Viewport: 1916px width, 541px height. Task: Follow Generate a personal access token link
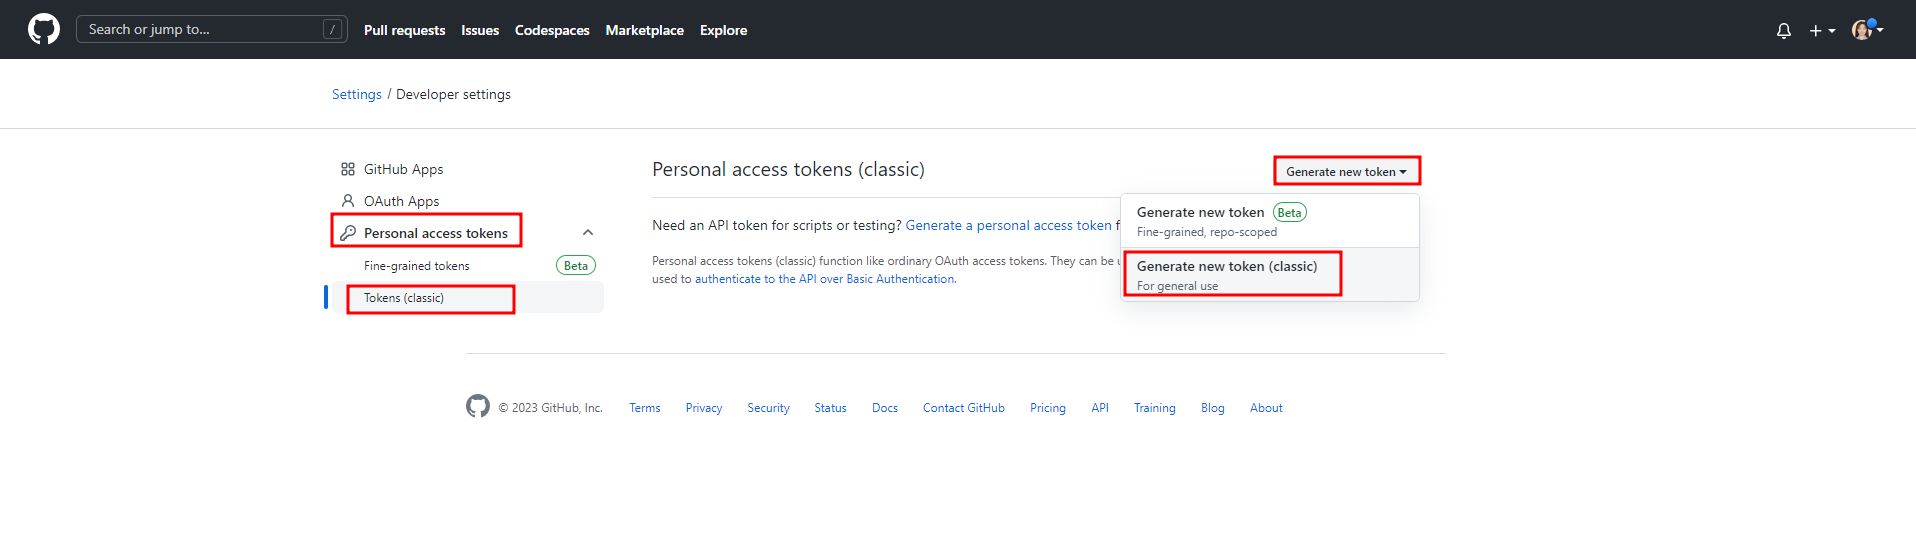tap(1008, 225)
